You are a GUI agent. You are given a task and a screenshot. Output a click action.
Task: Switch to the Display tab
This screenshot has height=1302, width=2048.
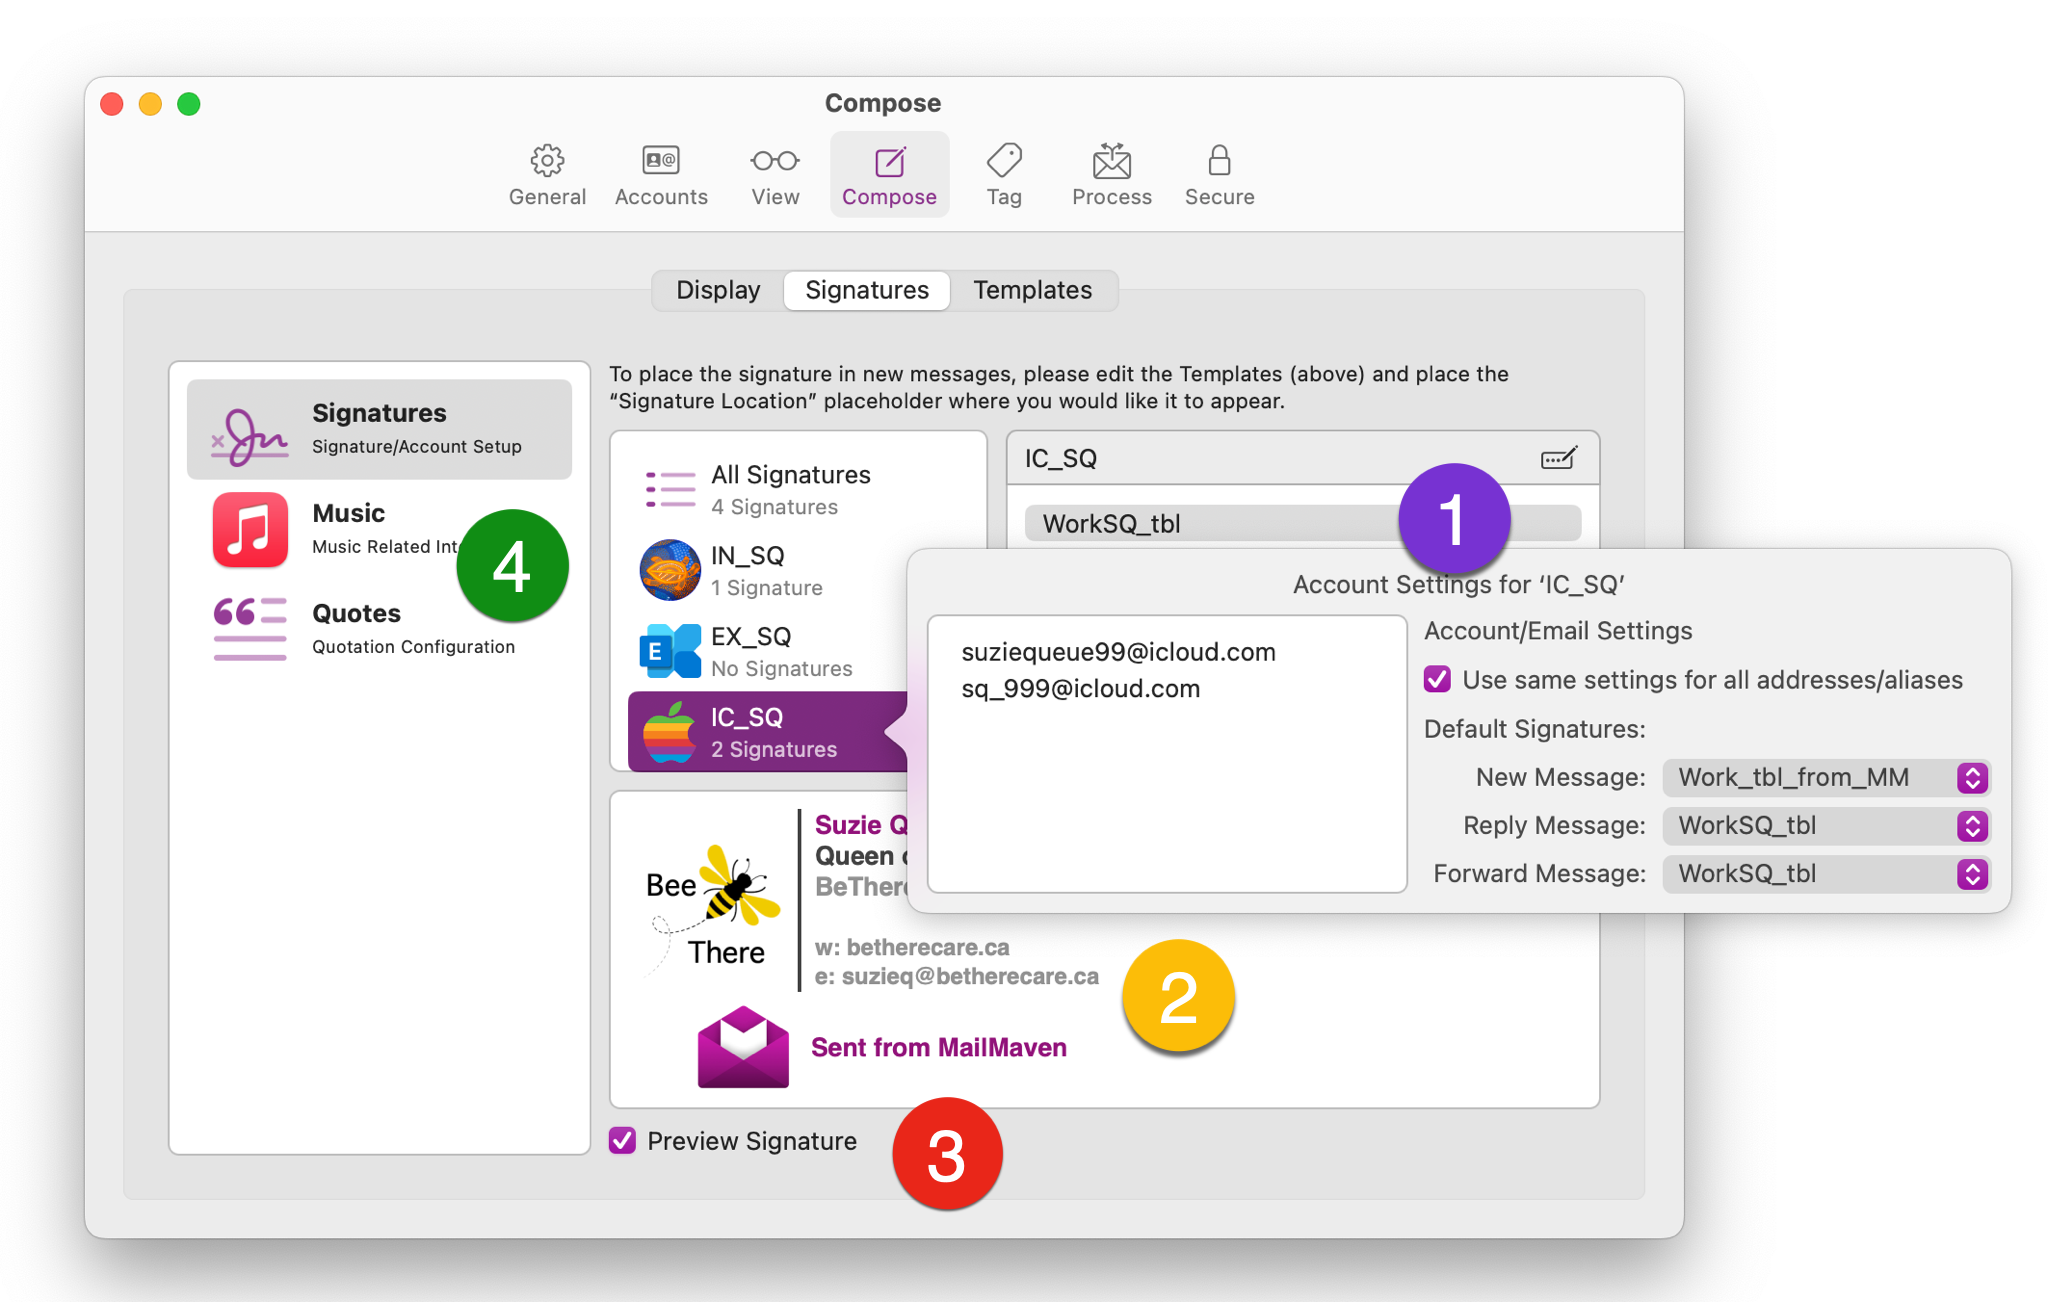click(x=718, y=290)
